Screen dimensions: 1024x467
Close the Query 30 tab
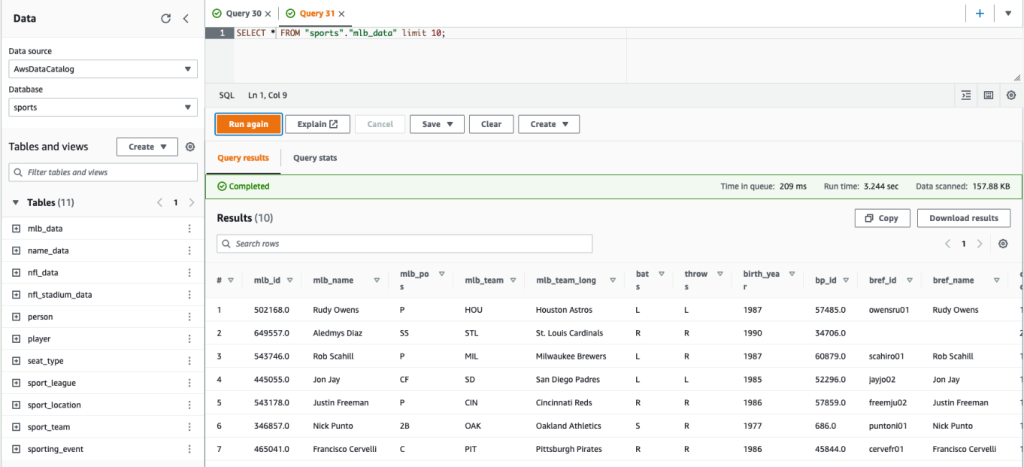(268, 13)
